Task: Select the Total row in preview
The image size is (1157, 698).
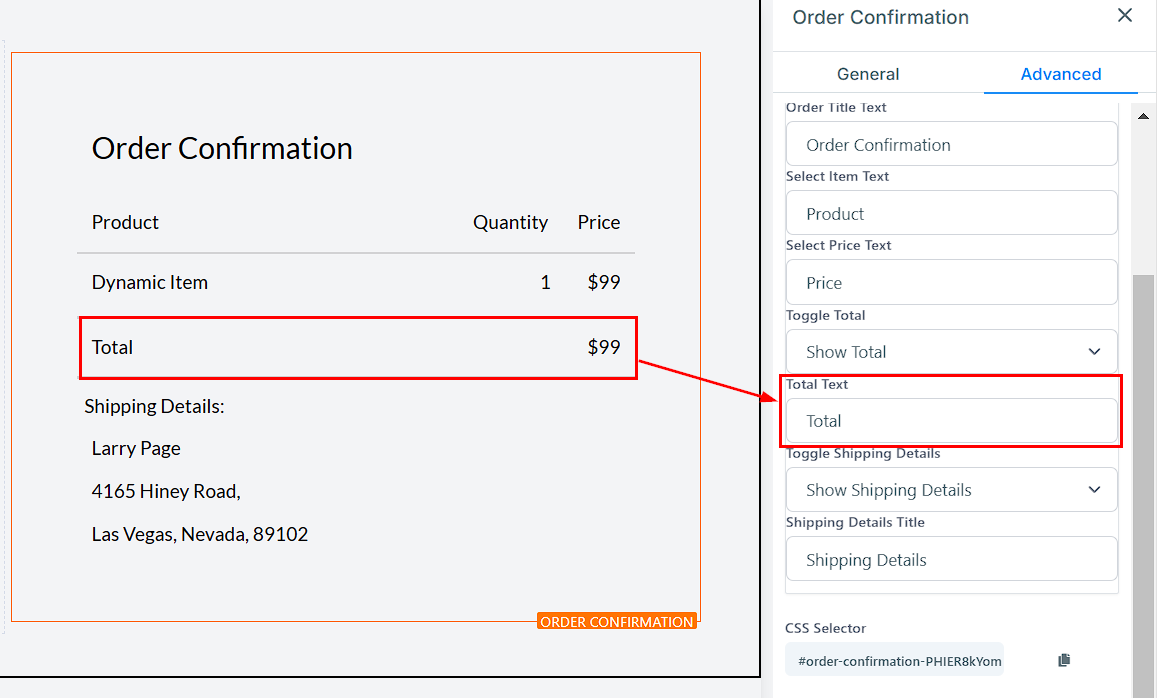Action: [x=357, y=348]
